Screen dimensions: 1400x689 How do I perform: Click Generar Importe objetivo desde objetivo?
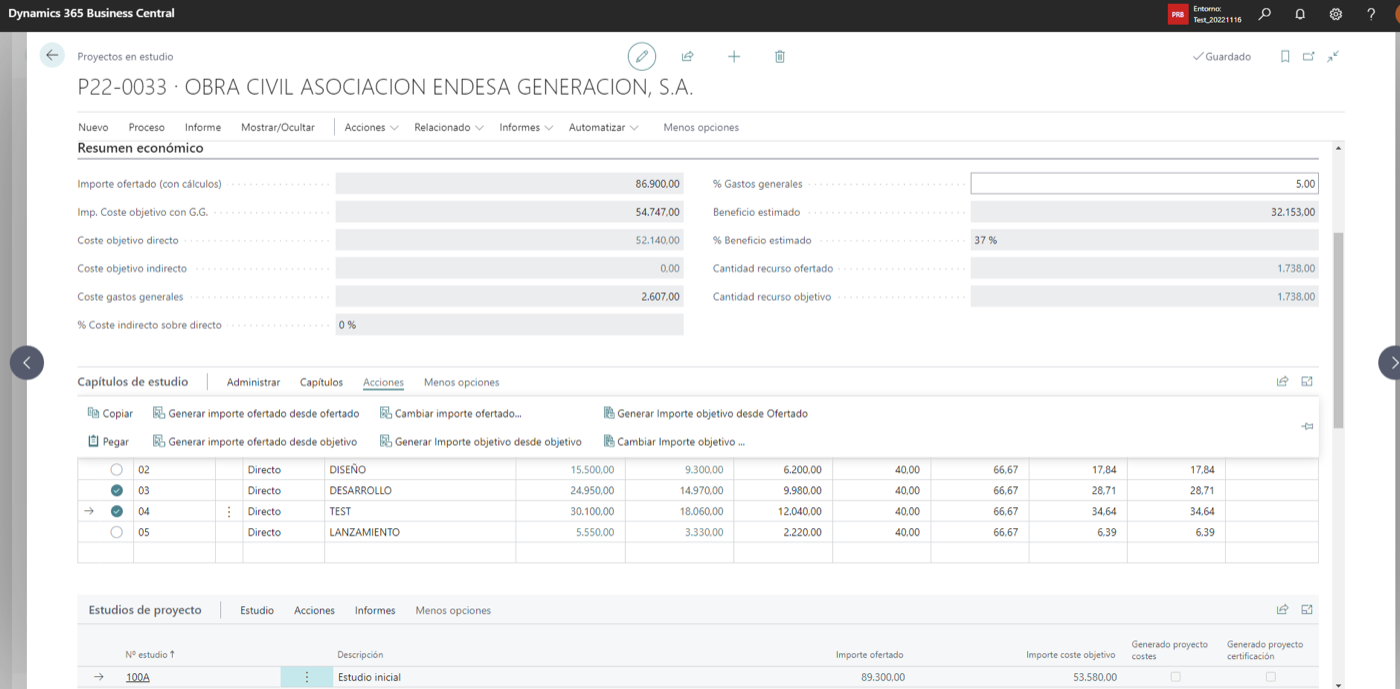point(481,441)
